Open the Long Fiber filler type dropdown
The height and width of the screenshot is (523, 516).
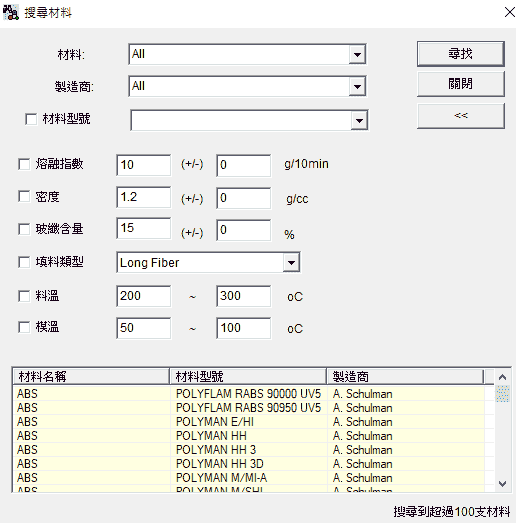[291, 263]
